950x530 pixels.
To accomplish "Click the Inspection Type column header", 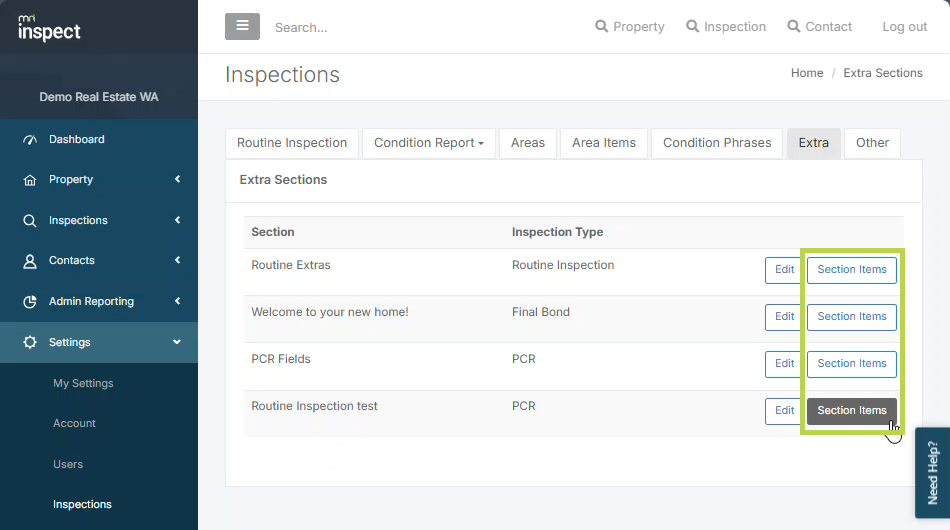I will [557, 232].
